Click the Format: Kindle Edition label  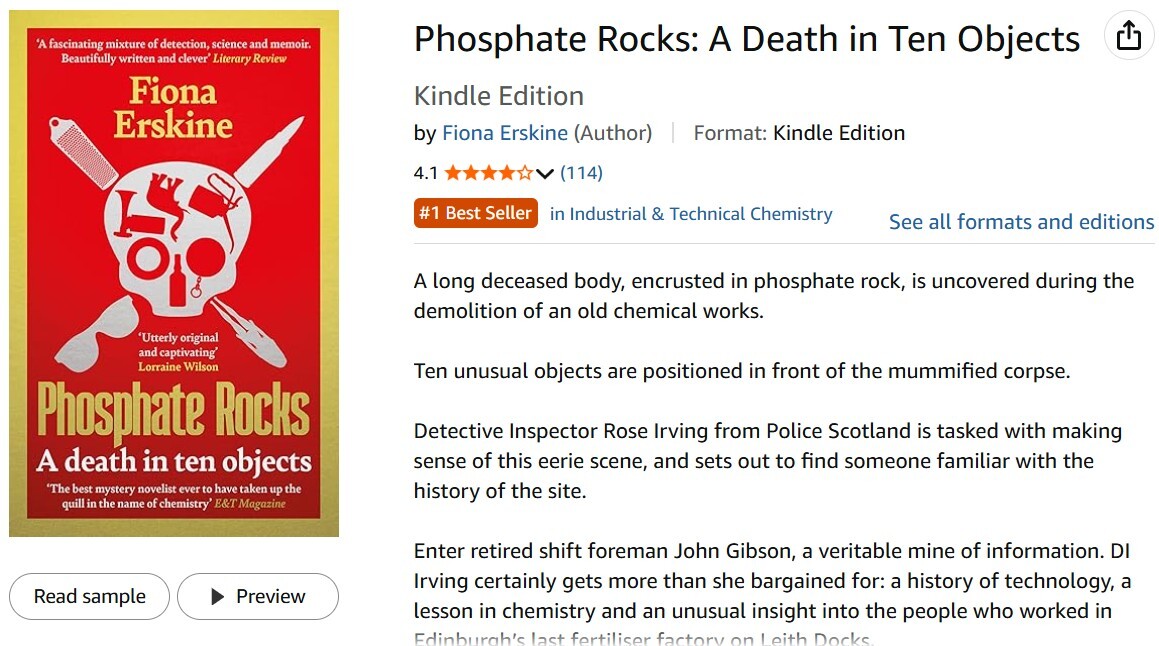(x=799, y=133)
